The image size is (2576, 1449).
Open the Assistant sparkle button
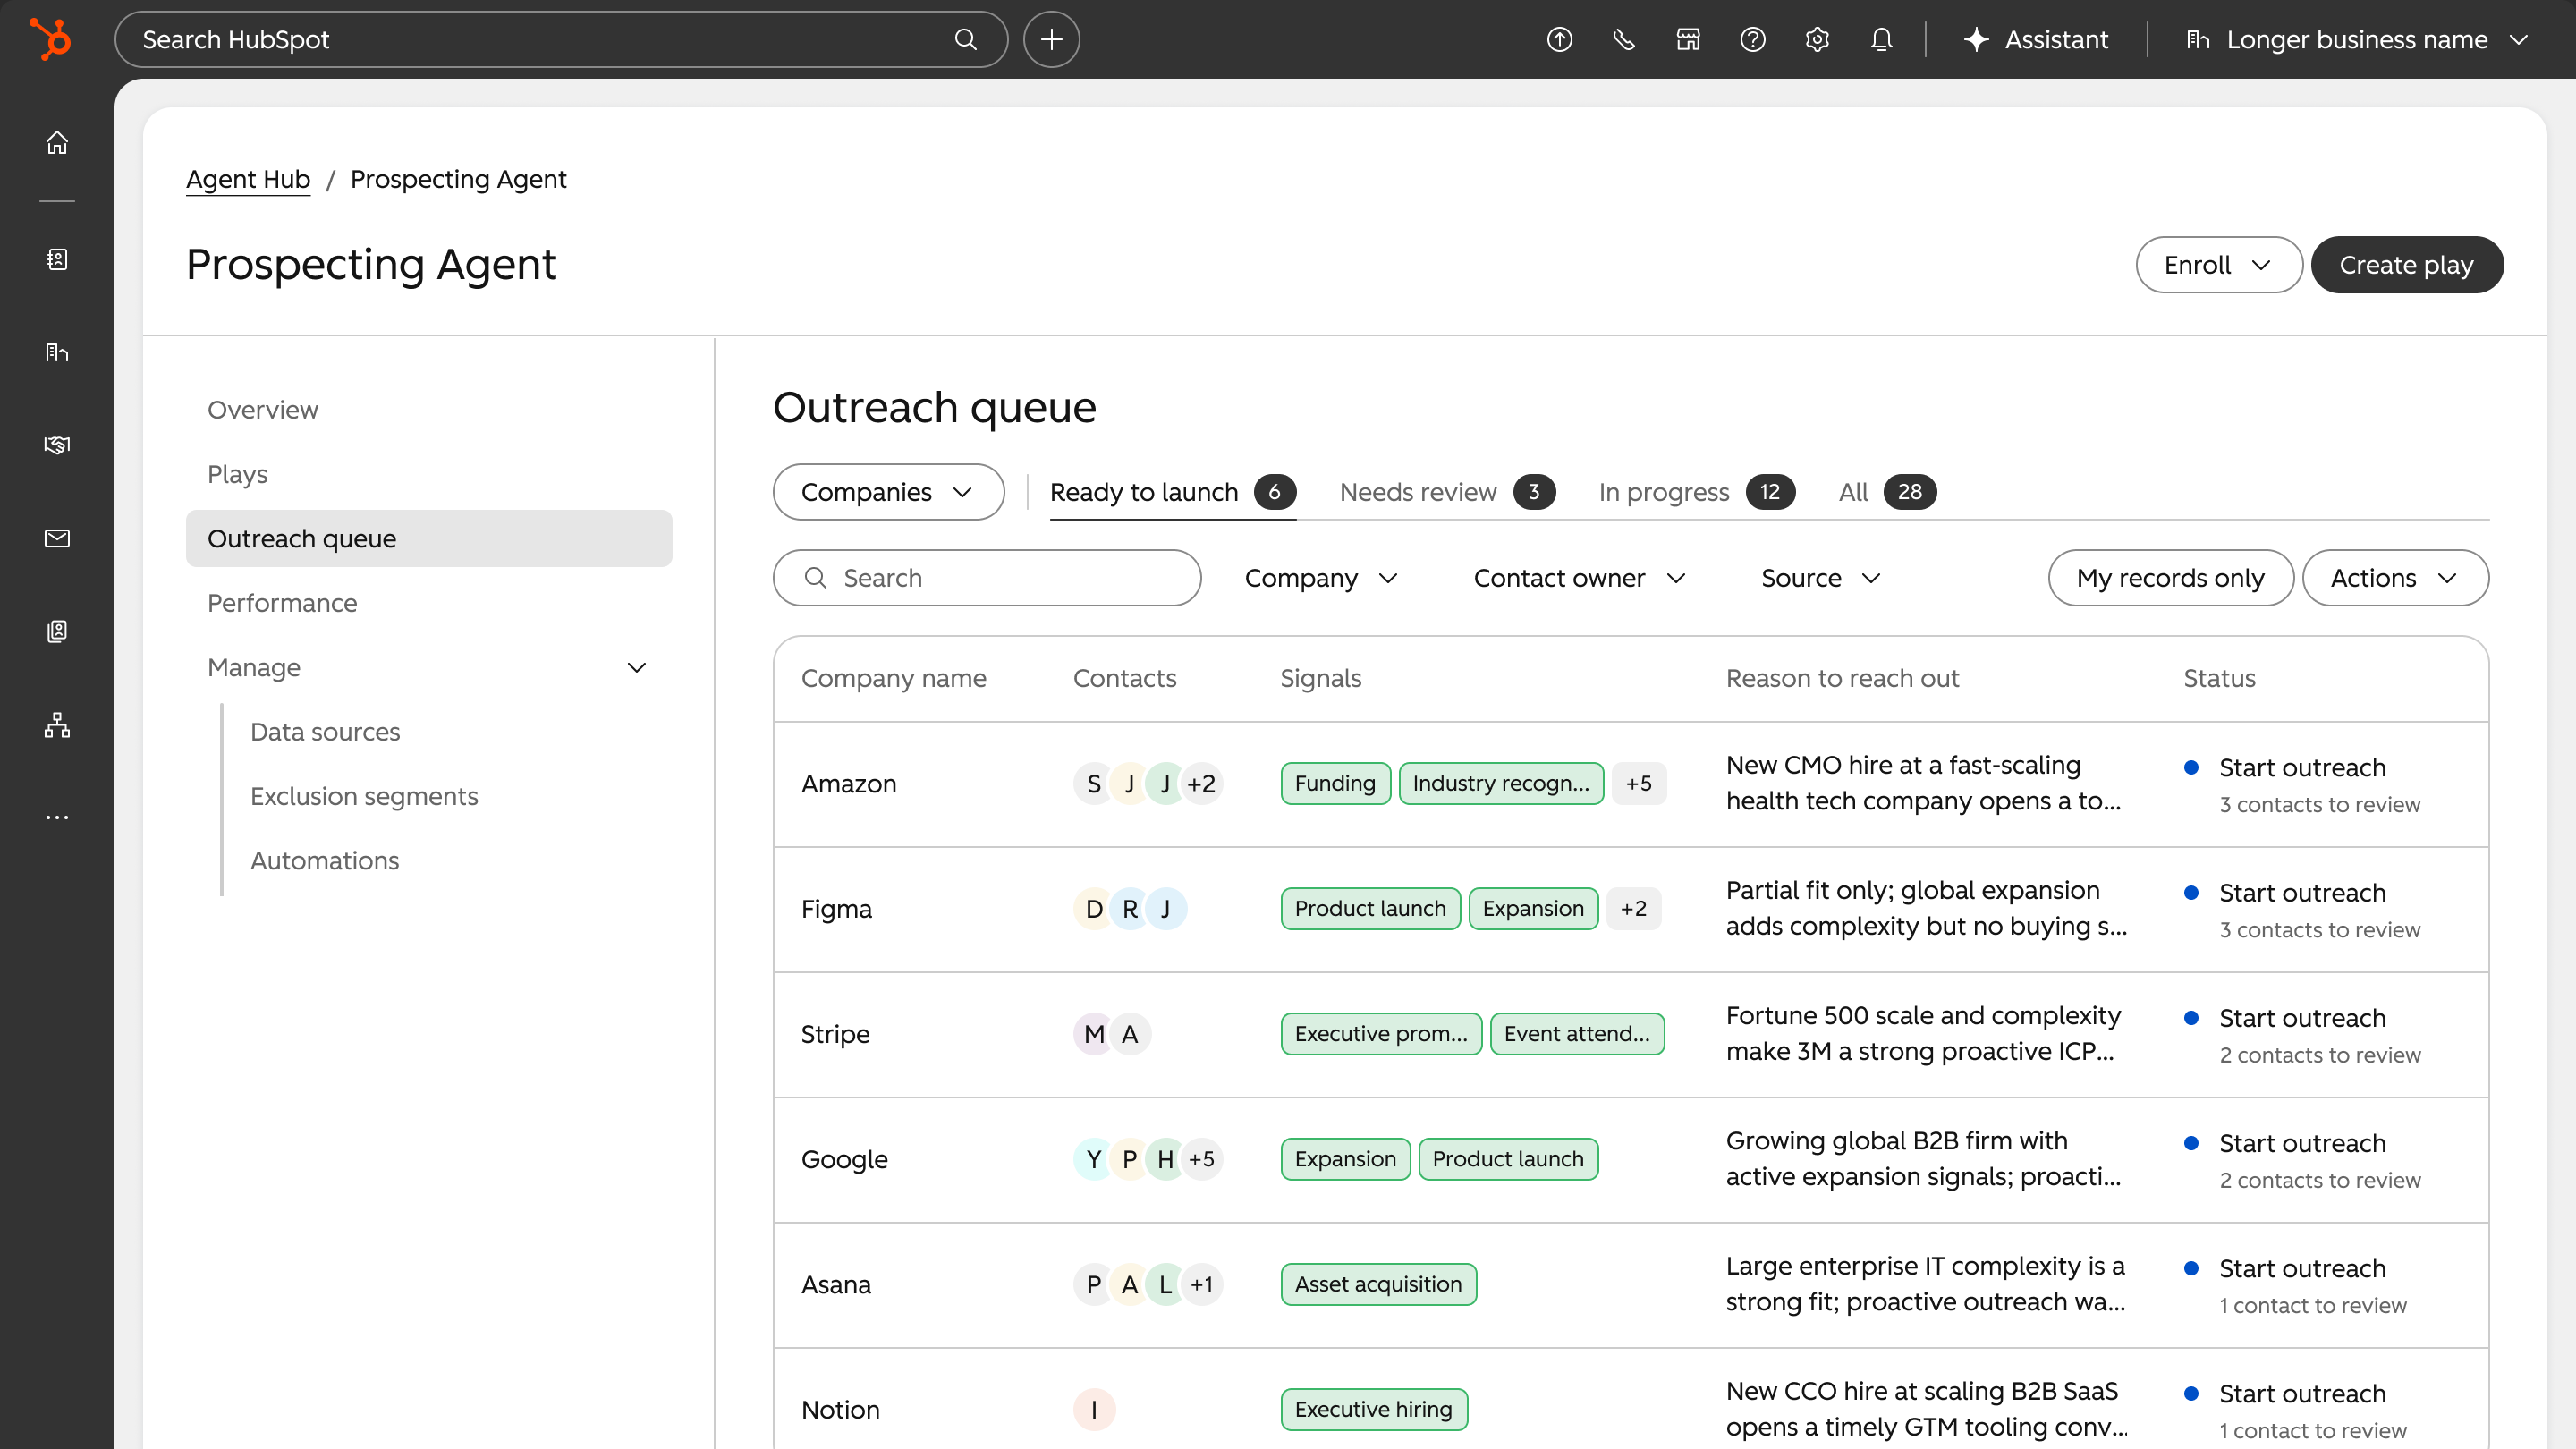click(x=2036, y=39)
